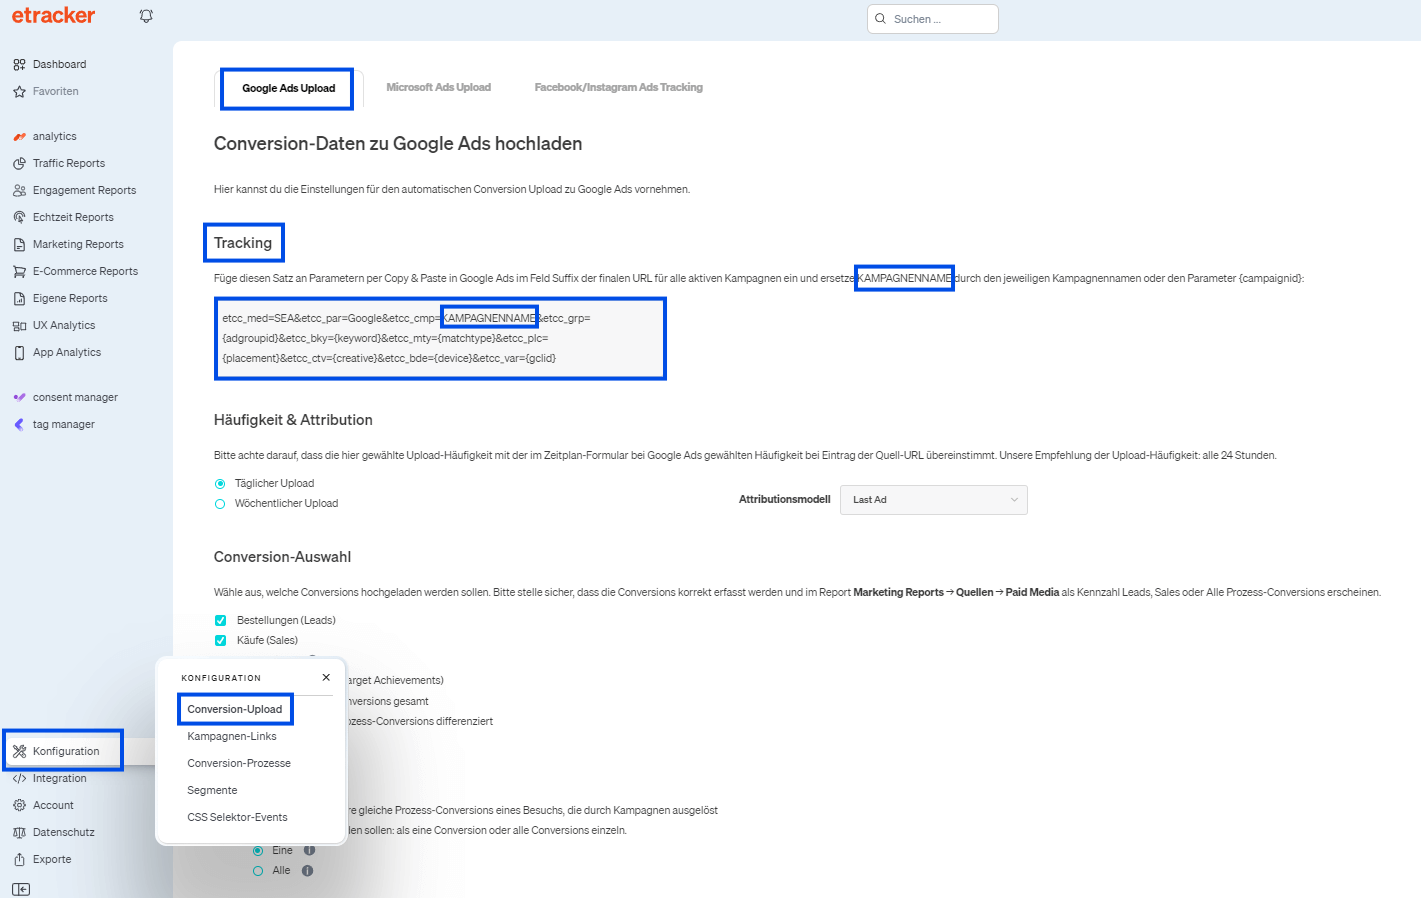Click the E-Commerce Reports cart icon
The height and width of the screenshot is (898, 1421).
19,271
